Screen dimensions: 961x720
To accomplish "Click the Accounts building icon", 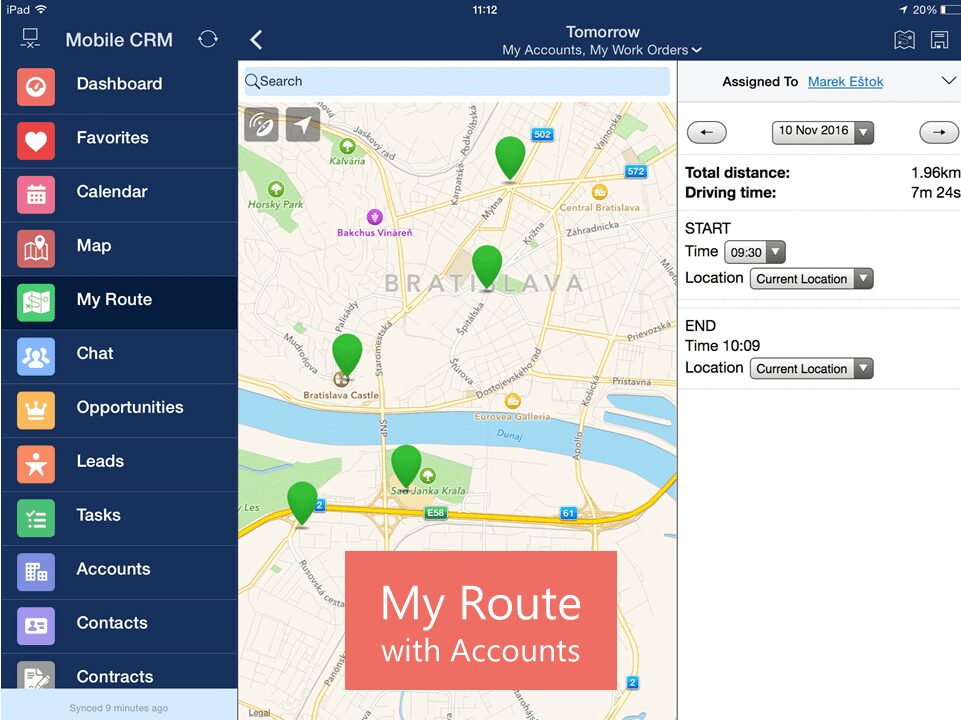I will [36, 572].
